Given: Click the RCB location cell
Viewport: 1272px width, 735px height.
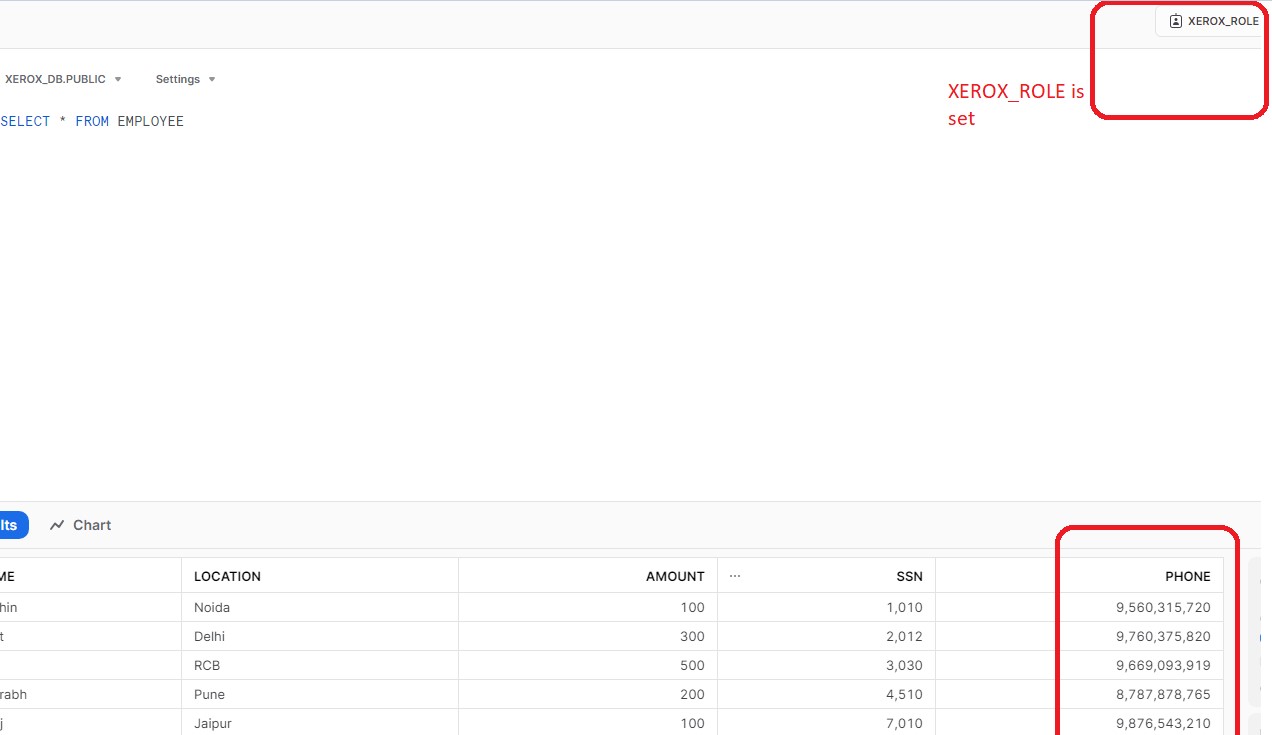Looking at the screenshot, I should click(207, 665).
